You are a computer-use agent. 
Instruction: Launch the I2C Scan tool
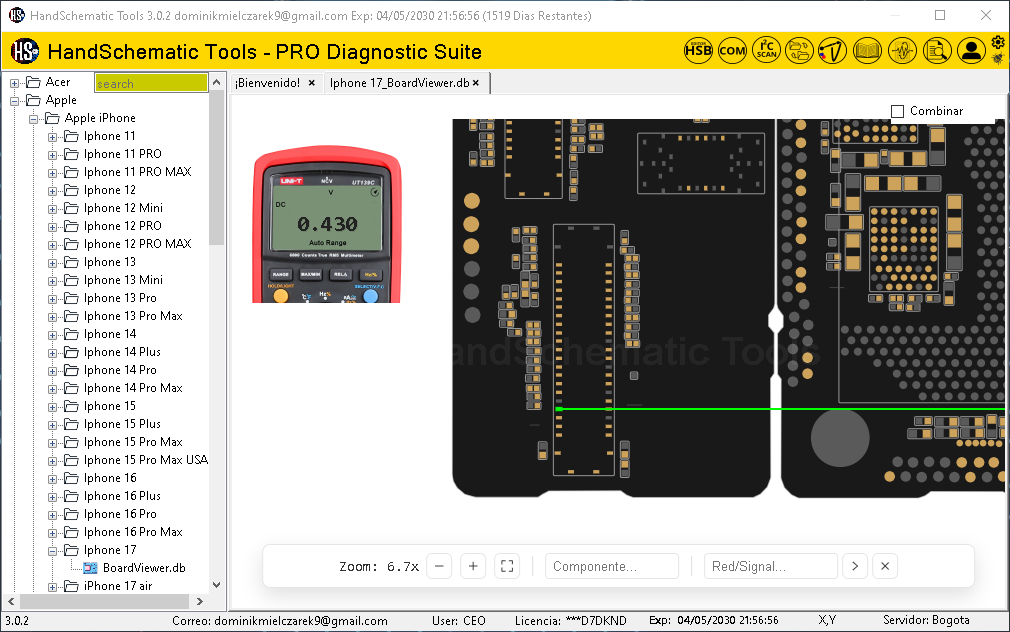coord(767,50)
